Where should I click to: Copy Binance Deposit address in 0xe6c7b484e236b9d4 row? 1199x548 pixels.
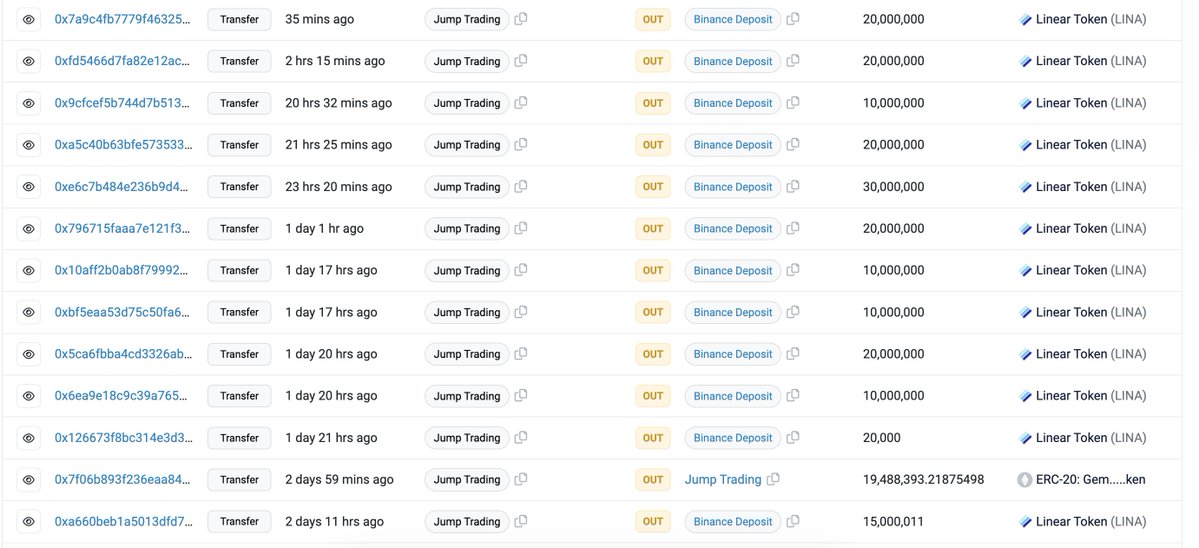pyautogui.click(x=793, y=186)
